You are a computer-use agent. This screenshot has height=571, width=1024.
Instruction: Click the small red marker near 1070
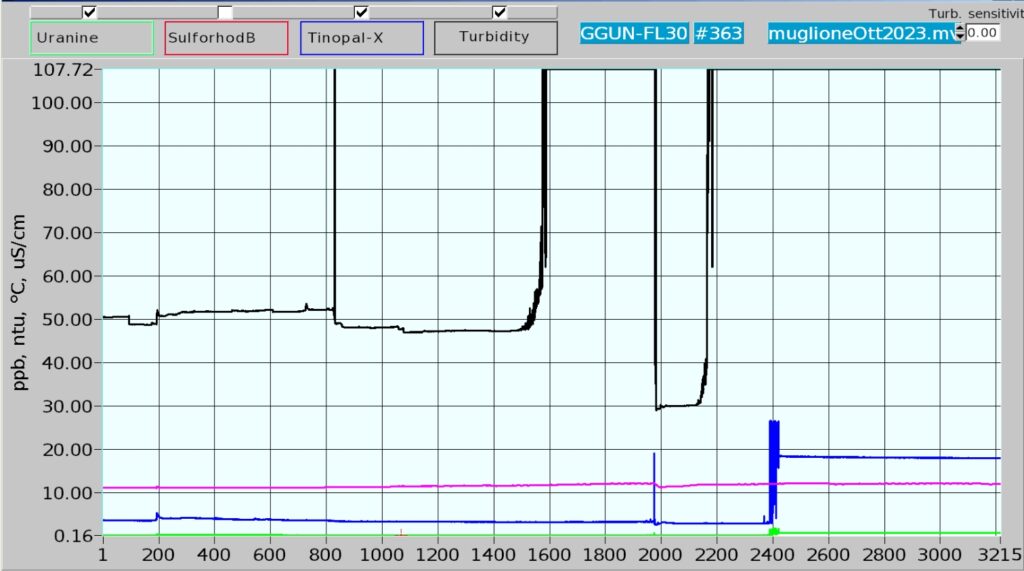tap(401, 533)
